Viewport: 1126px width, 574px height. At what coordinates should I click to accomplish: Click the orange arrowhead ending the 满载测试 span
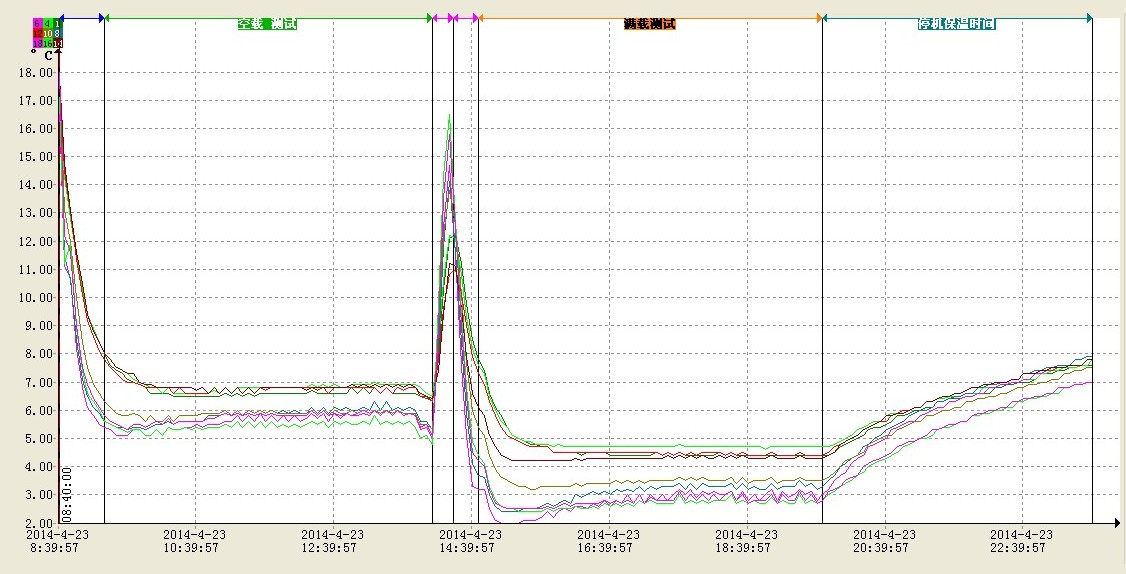(818, 17)
